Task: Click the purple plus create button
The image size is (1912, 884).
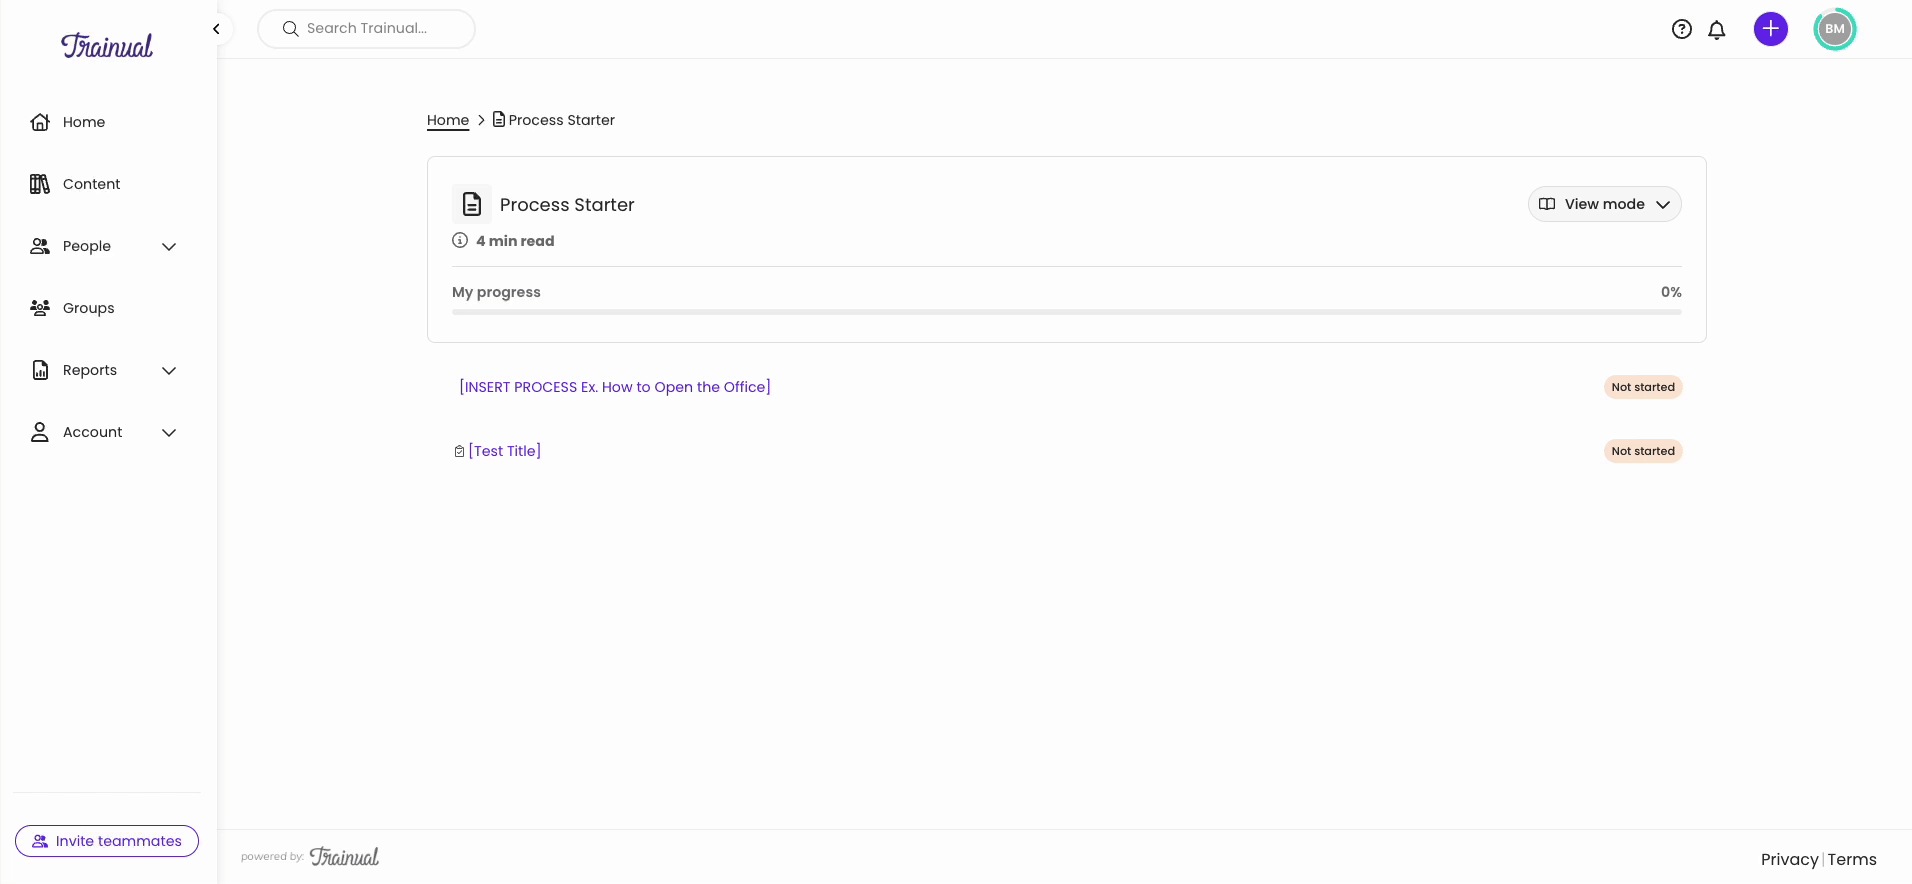Action: [1770, 29]
